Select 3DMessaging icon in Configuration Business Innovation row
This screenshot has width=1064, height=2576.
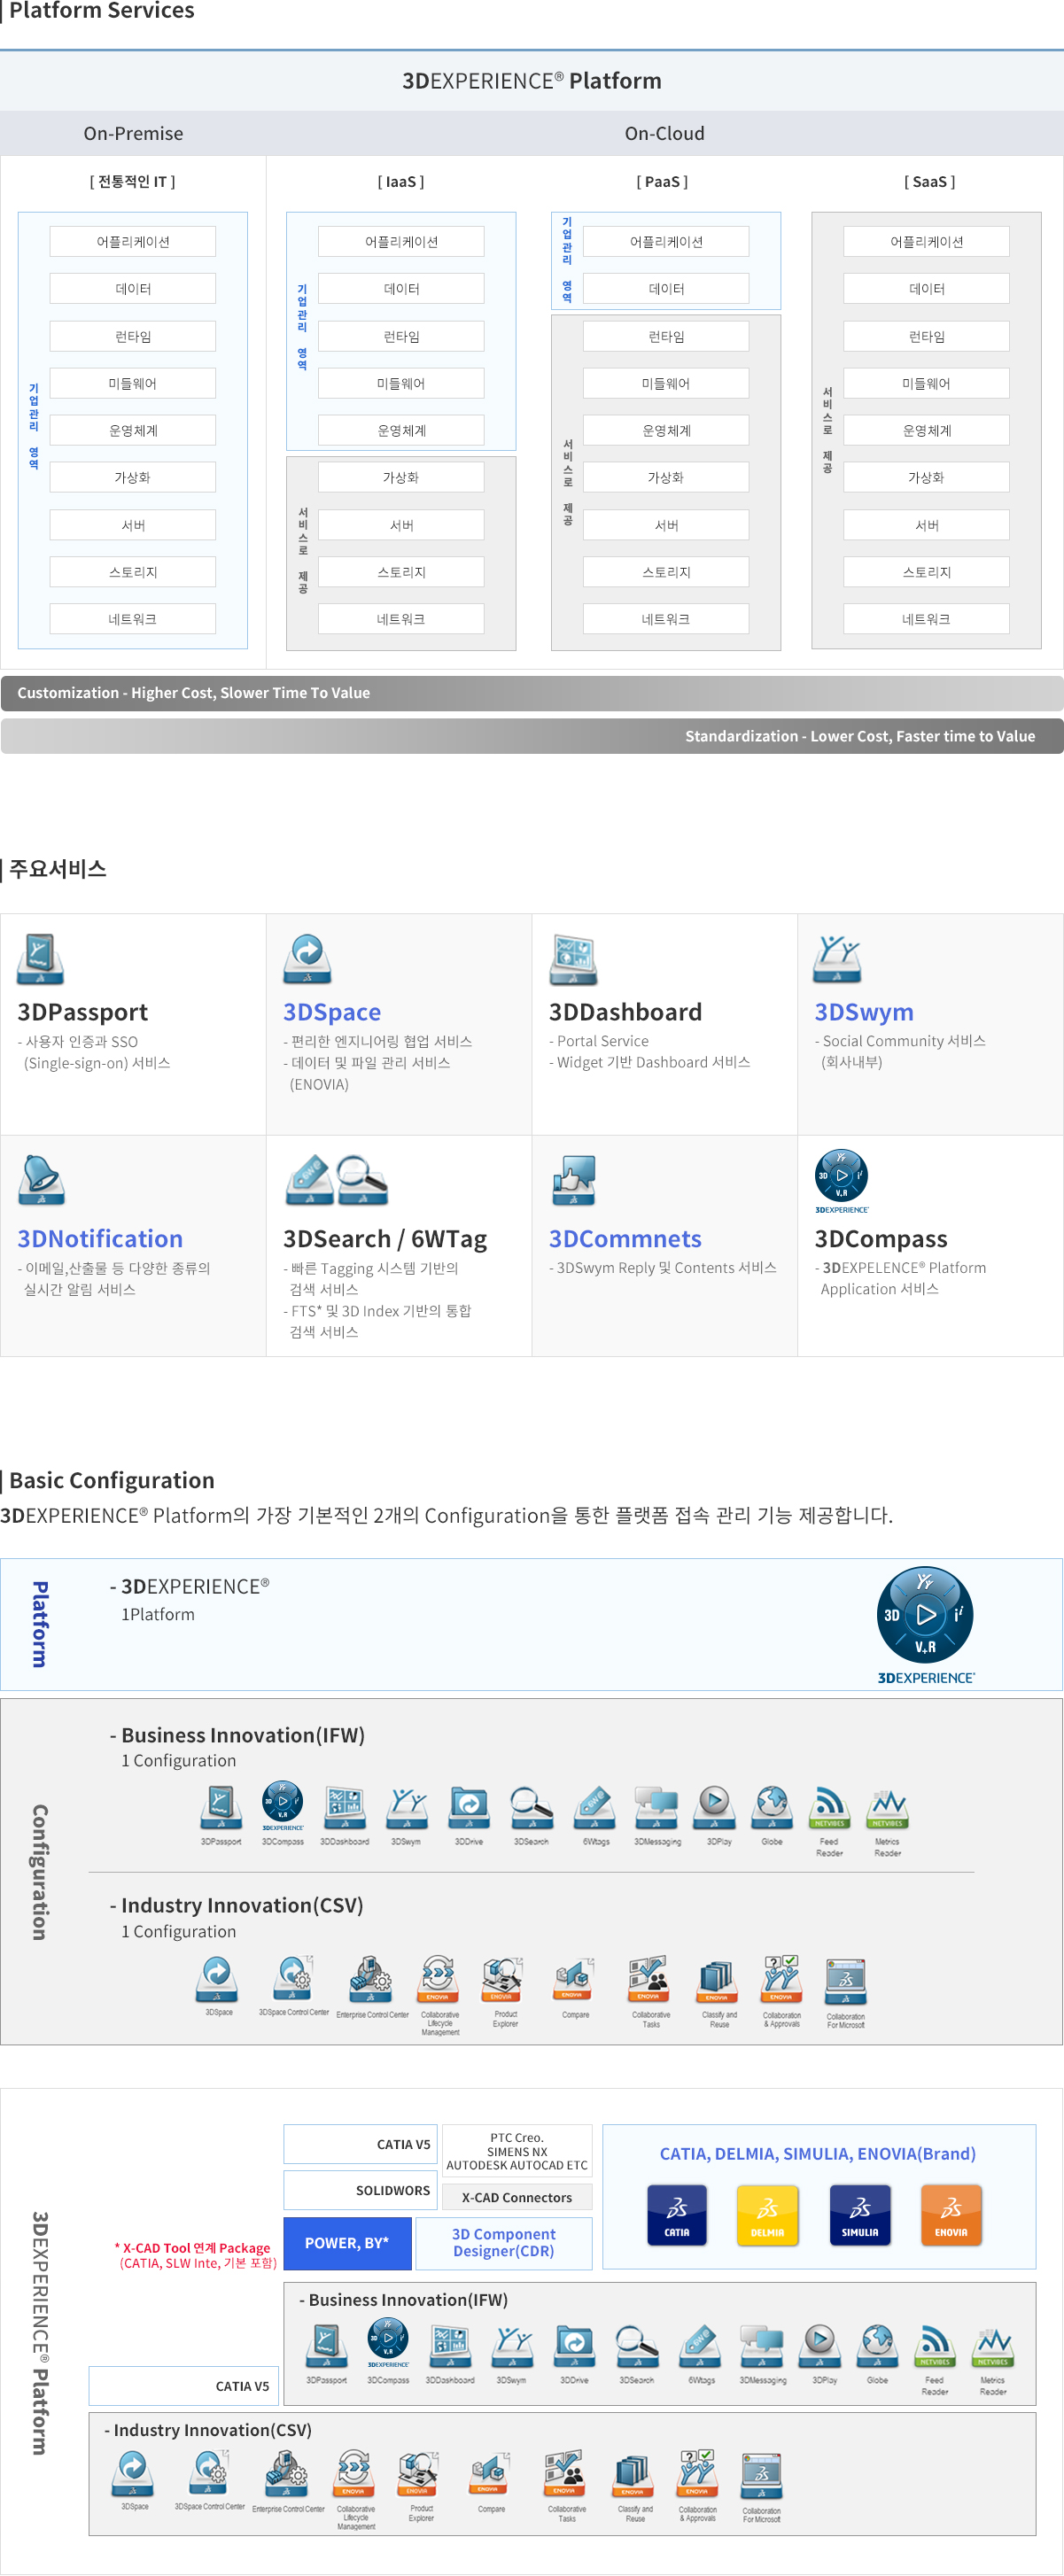657,1807
